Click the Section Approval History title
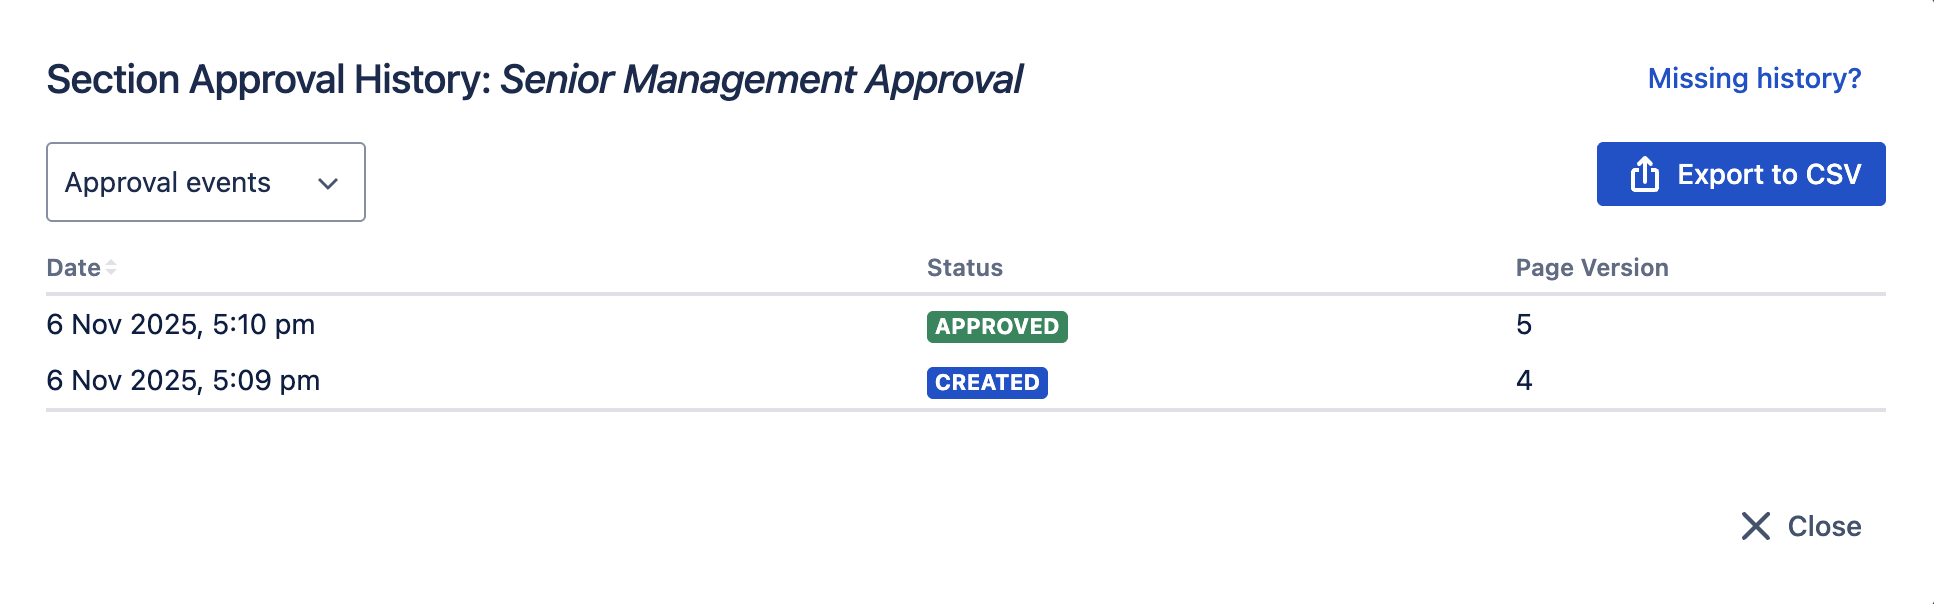1934x604 pixels. click(x=268, y=79)
